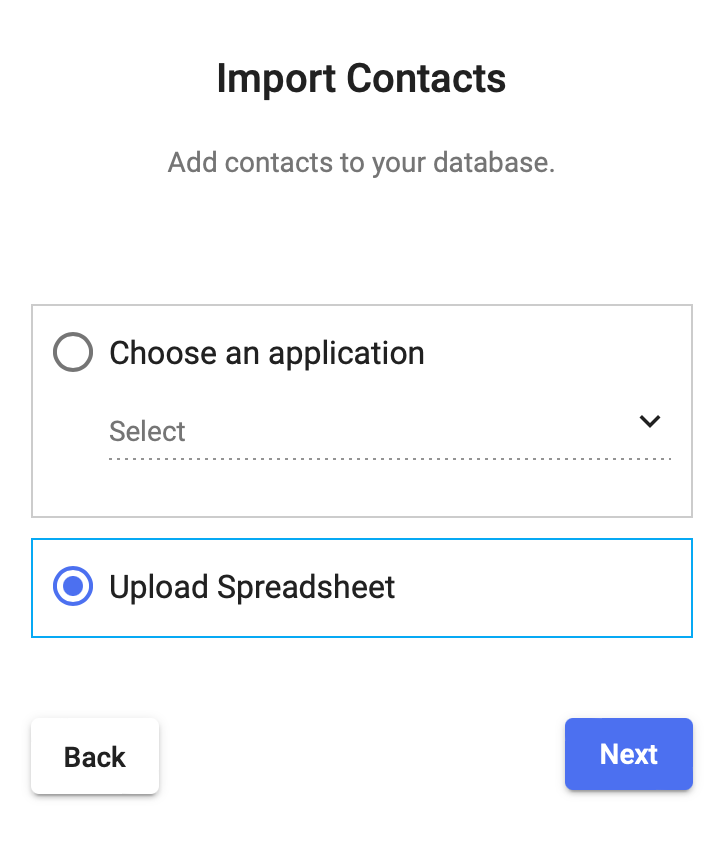723x846 pixels.
Task: Click the dotted underline of the Select field
Action: [x=389, y=459]
